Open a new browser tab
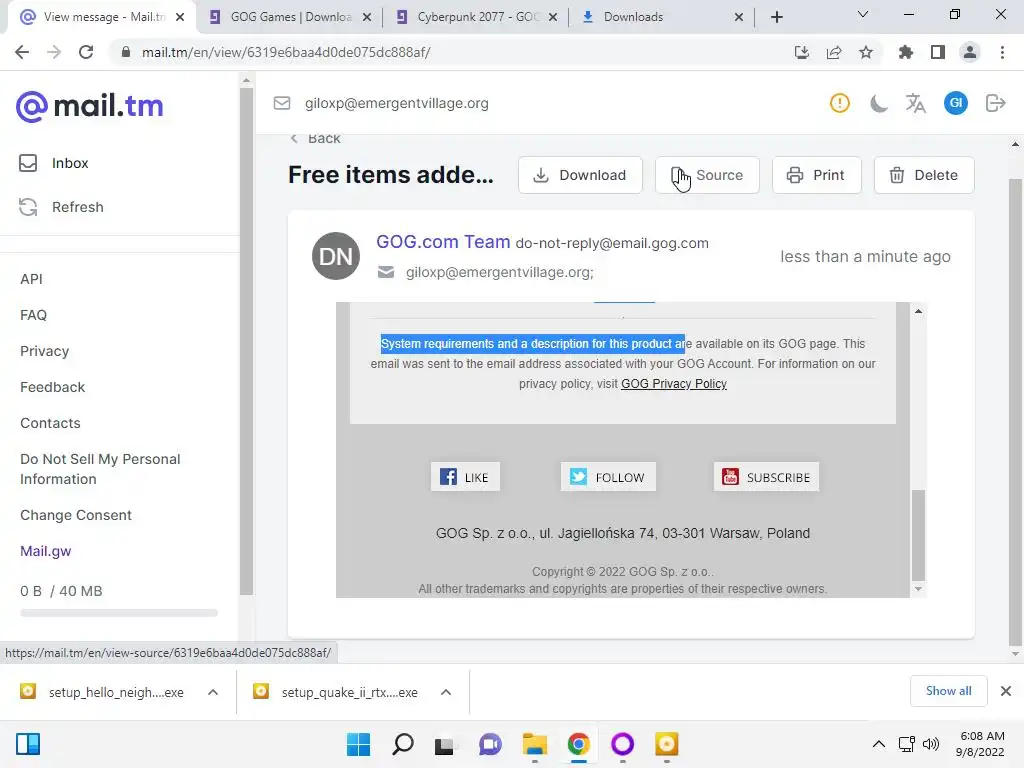Screen dimensions: 1024x768 (x=776, y=17)
